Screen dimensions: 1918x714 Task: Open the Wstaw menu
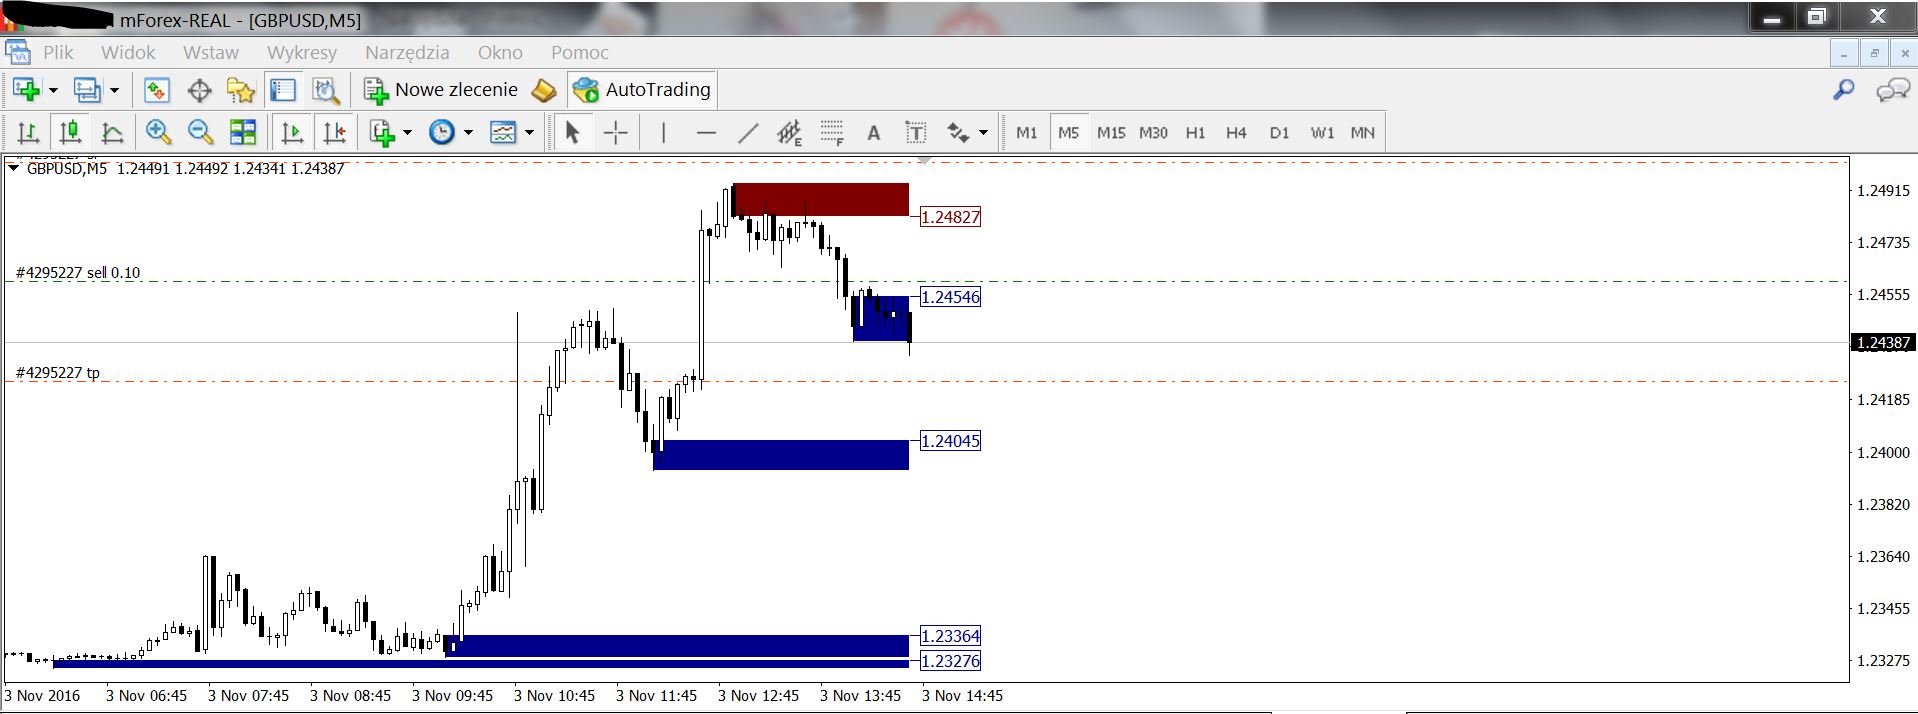pyautogui.click(x=211, y=53)
